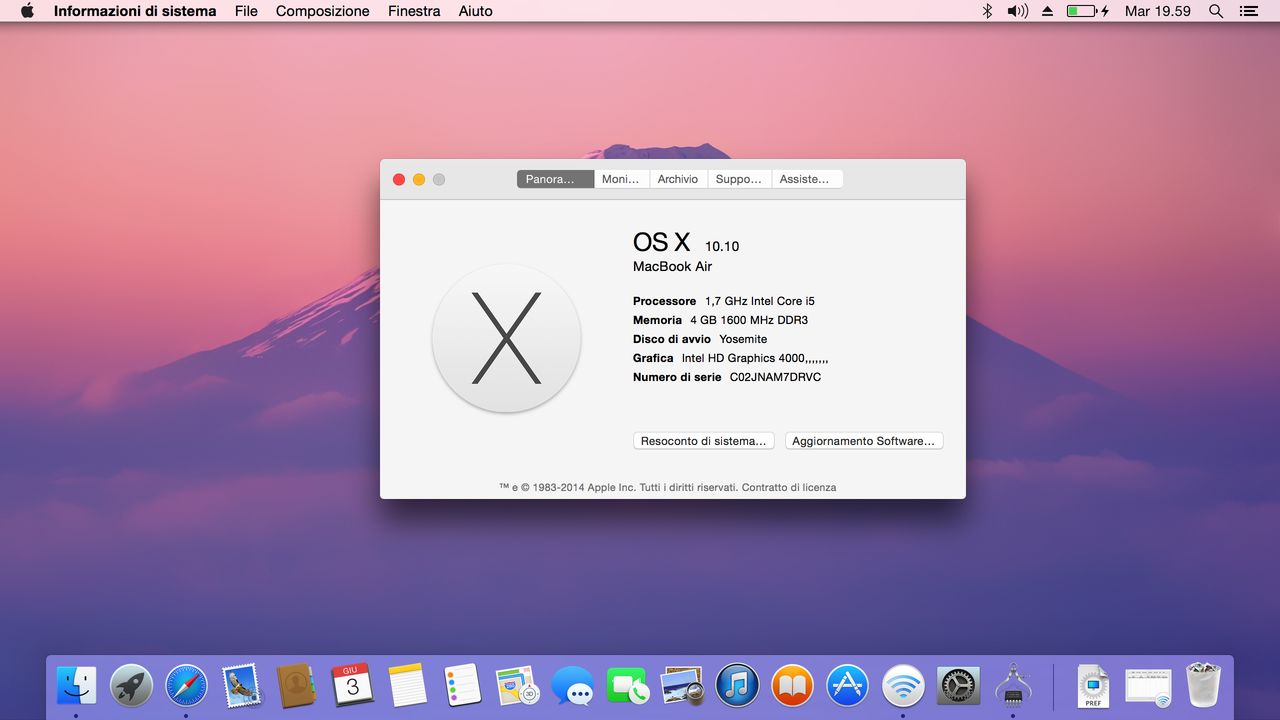This screenshot has height=720, width=1280.
Task: Select the Panoramica tab
Action: [555, 179]
